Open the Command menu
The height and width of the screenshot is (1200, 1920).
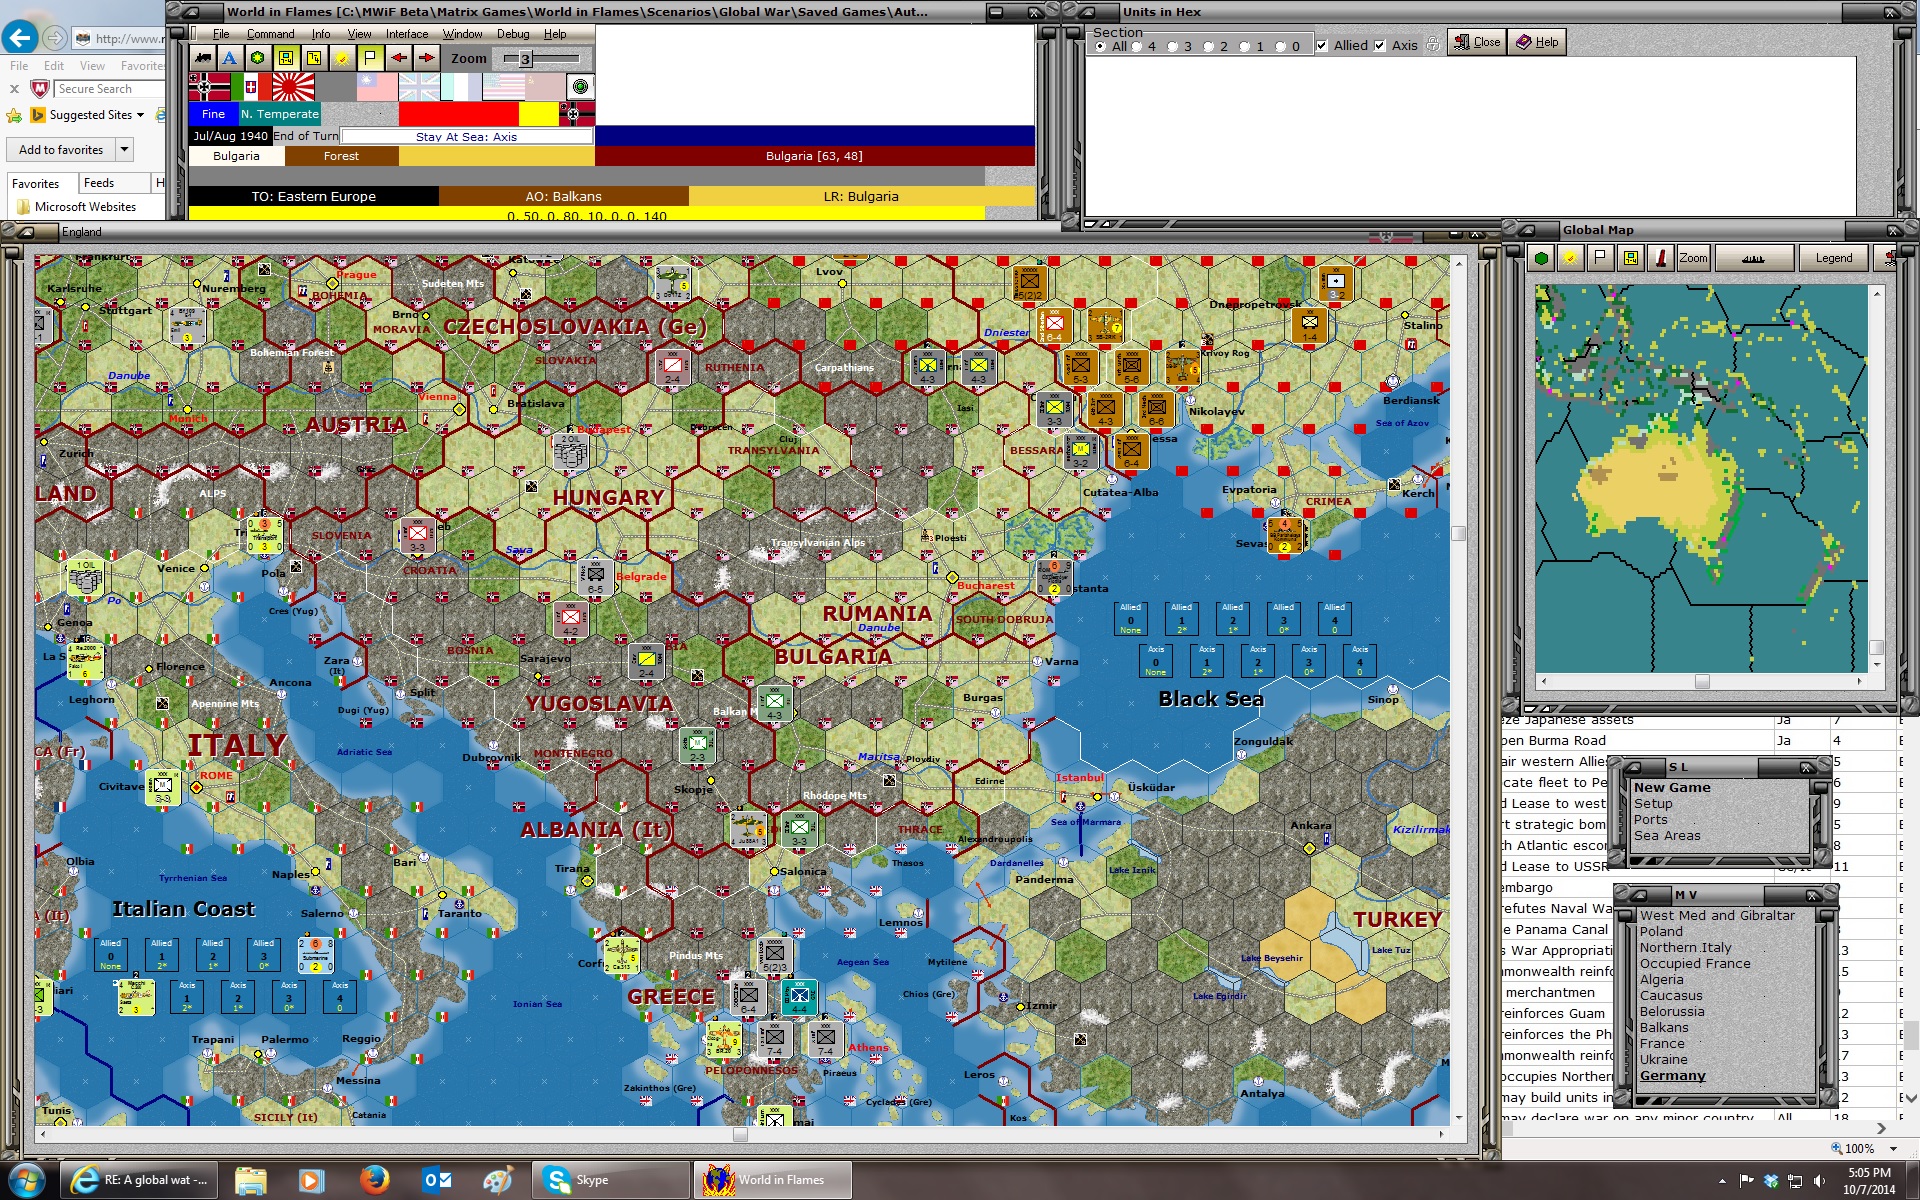270,34
